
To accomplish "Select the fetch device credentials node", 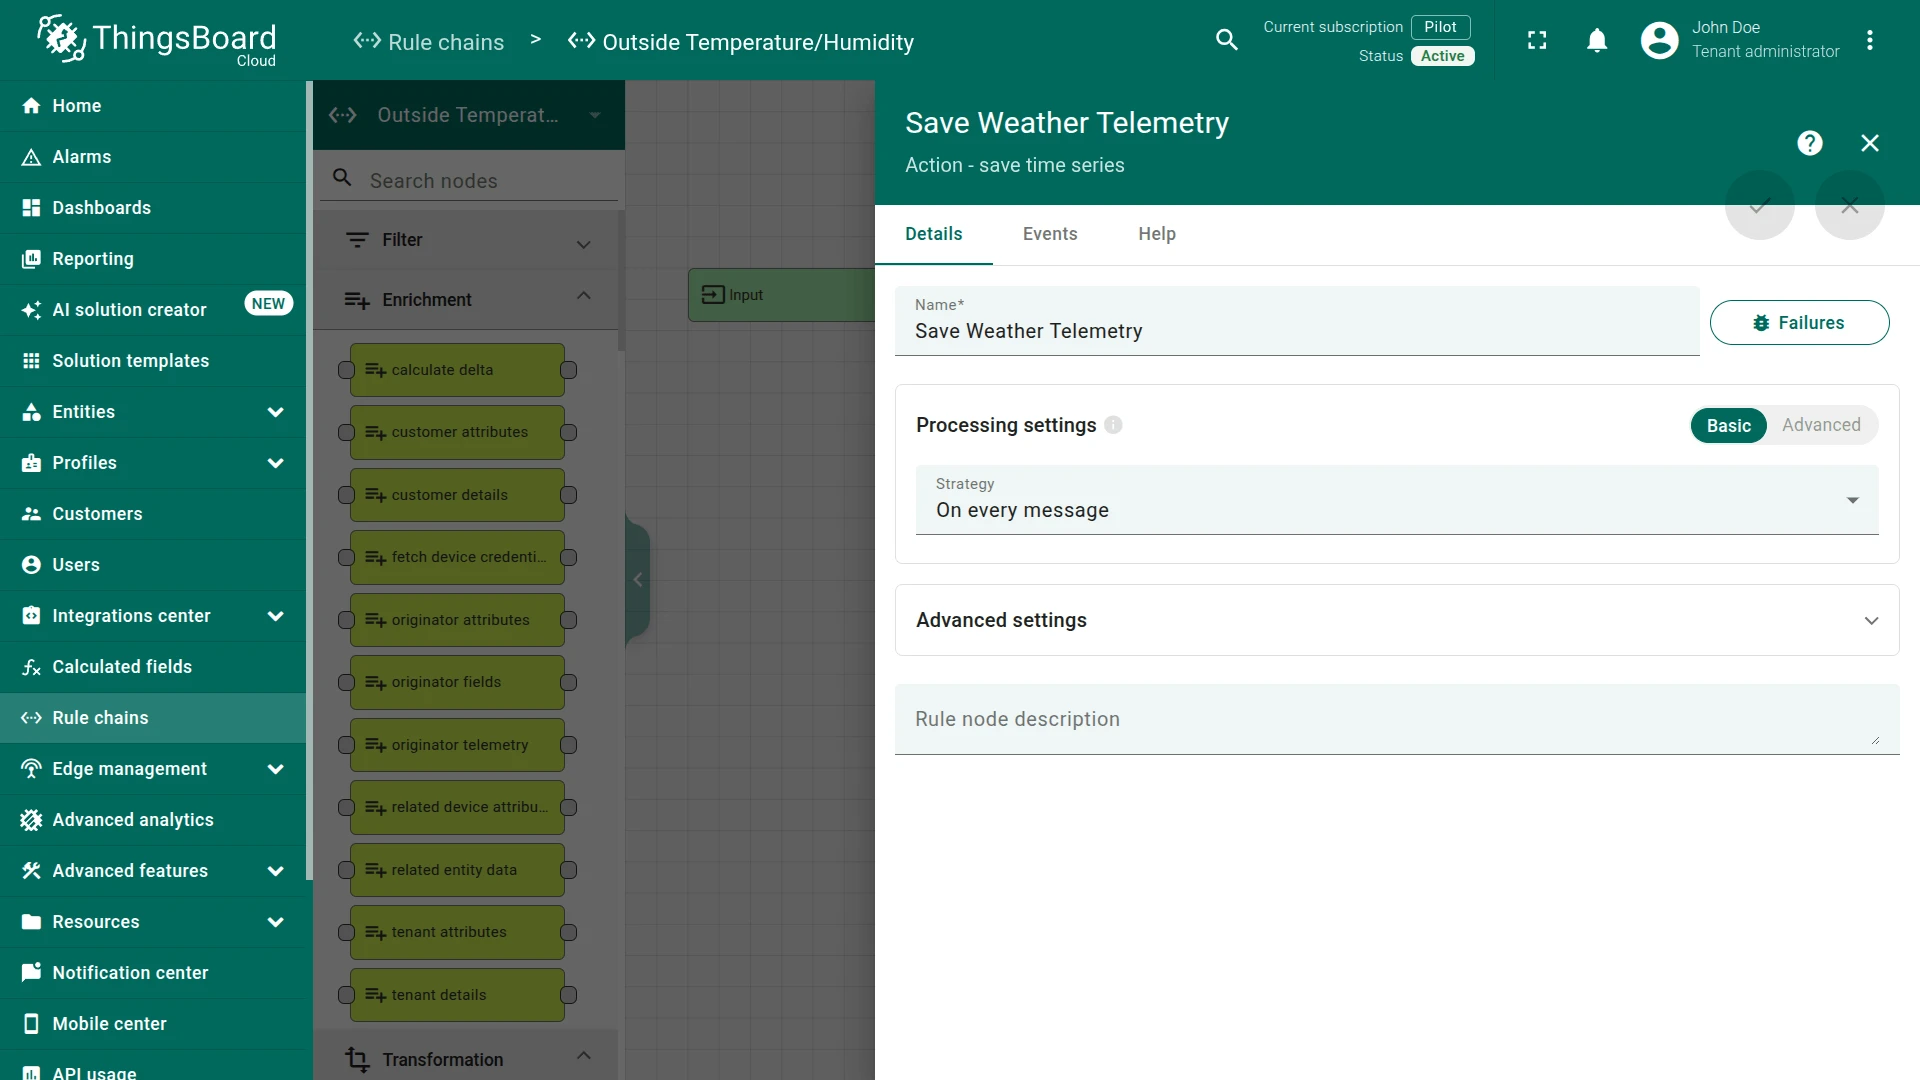I will [457, 557].
